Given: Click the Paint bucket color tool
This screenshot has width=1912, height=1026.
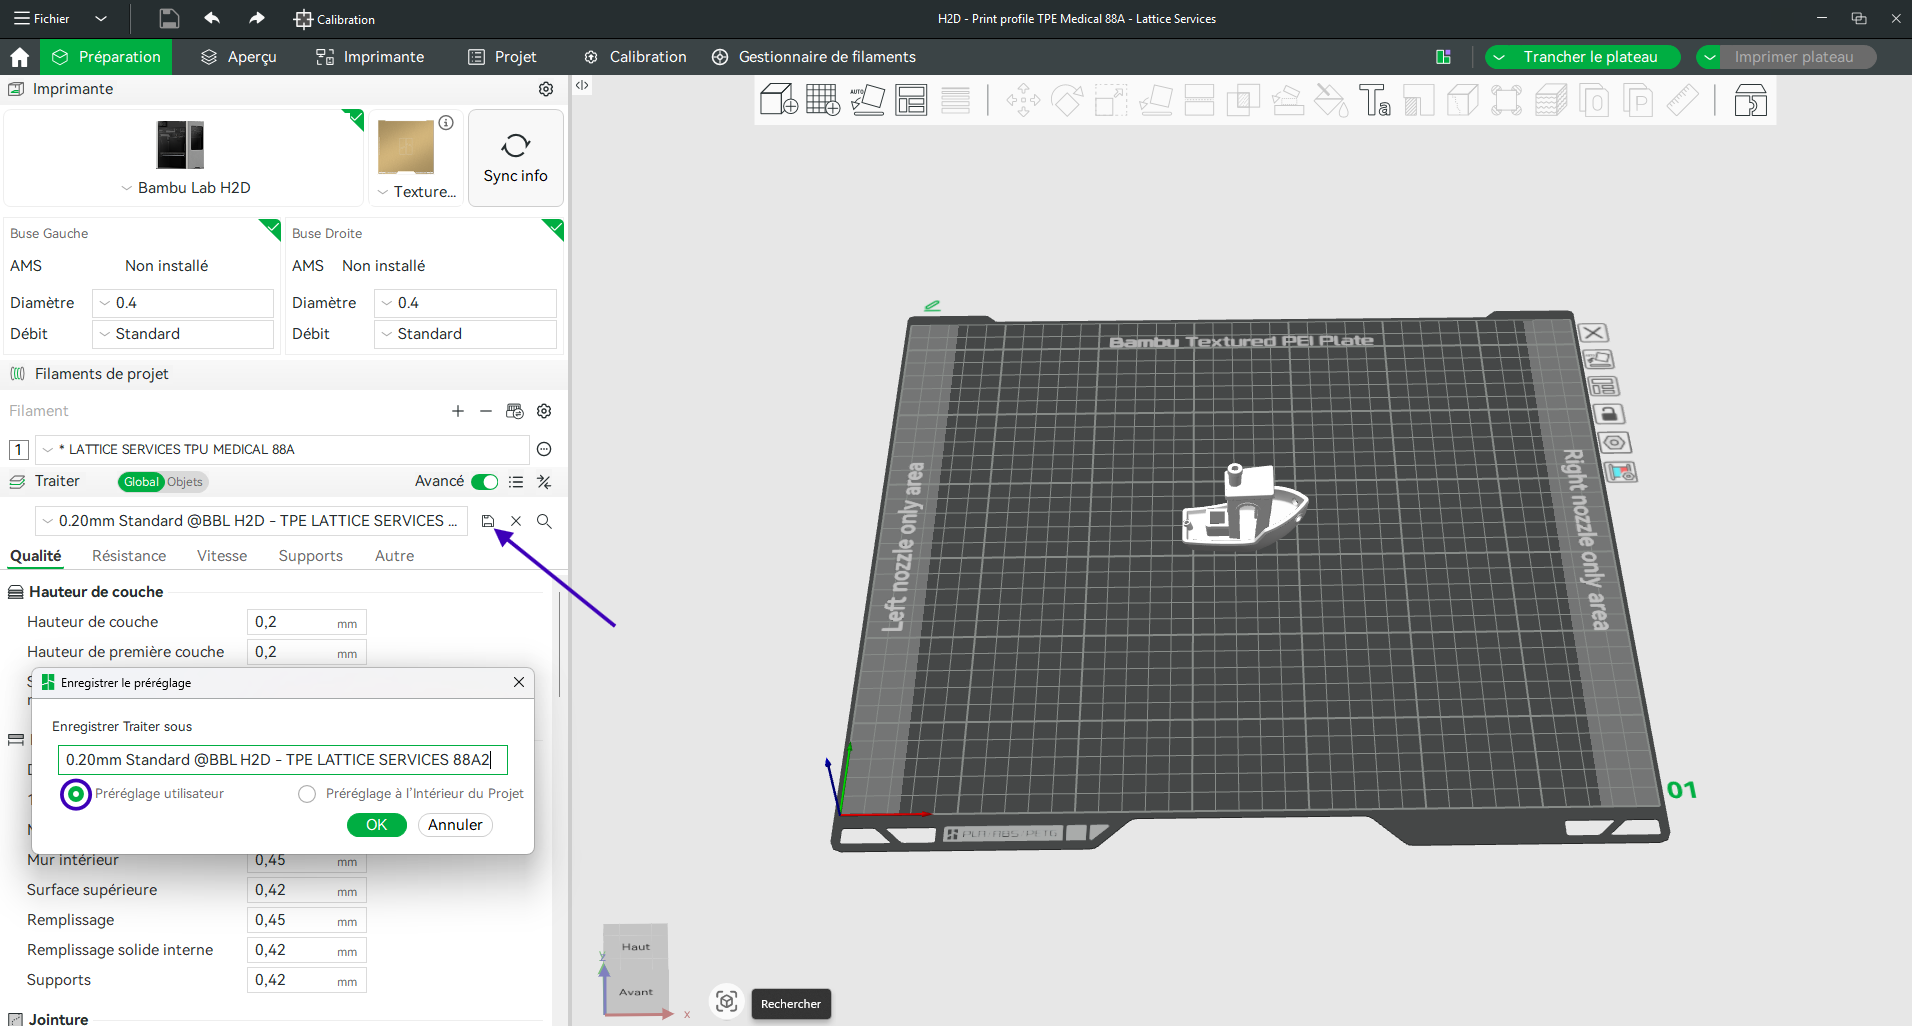Looking at the screenshot, I should (1331, 100).
